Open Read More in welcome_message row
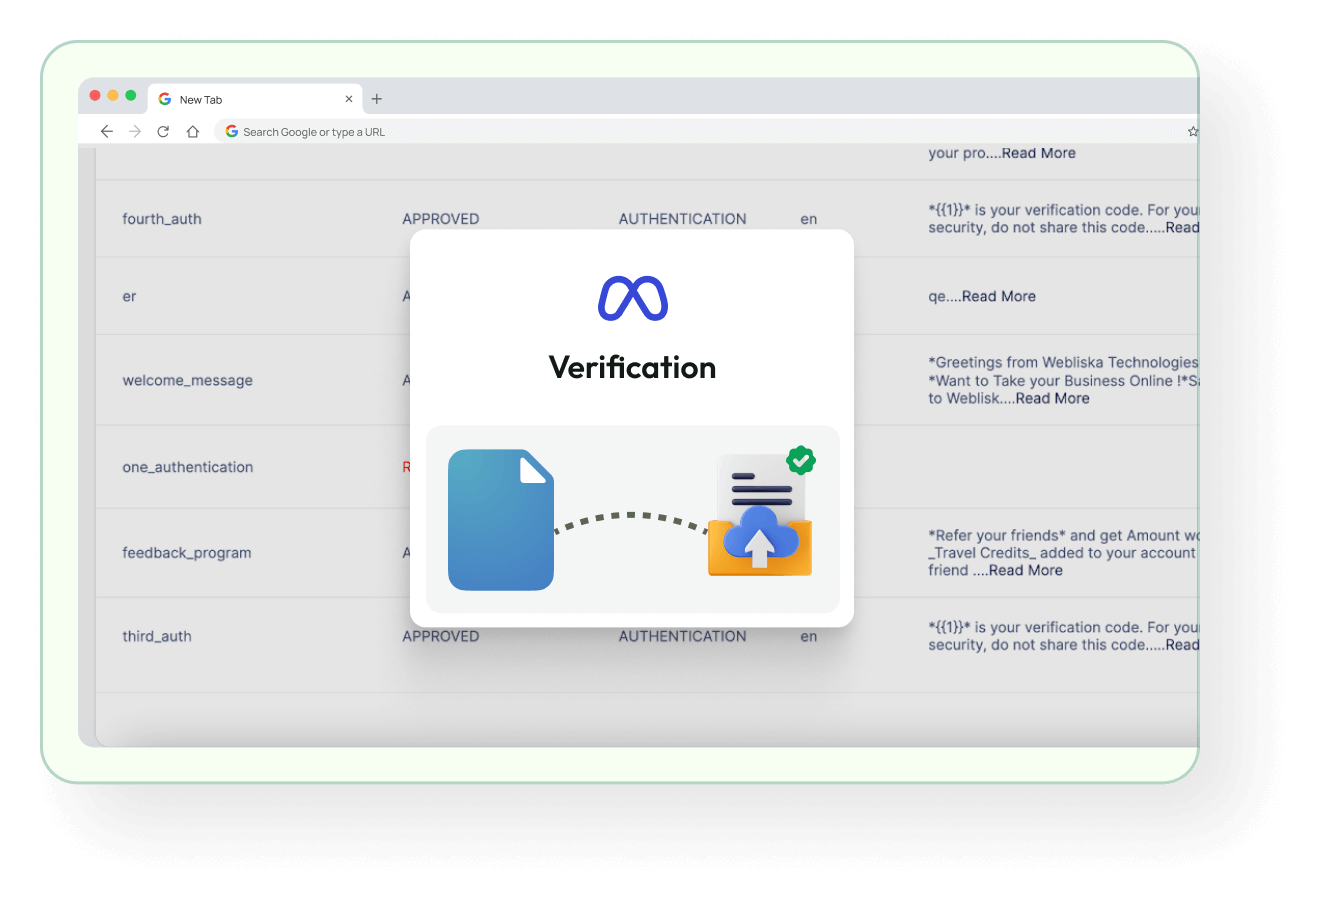The height and width of the screenshot is (905, 1321). click(x=1053, y=398)
